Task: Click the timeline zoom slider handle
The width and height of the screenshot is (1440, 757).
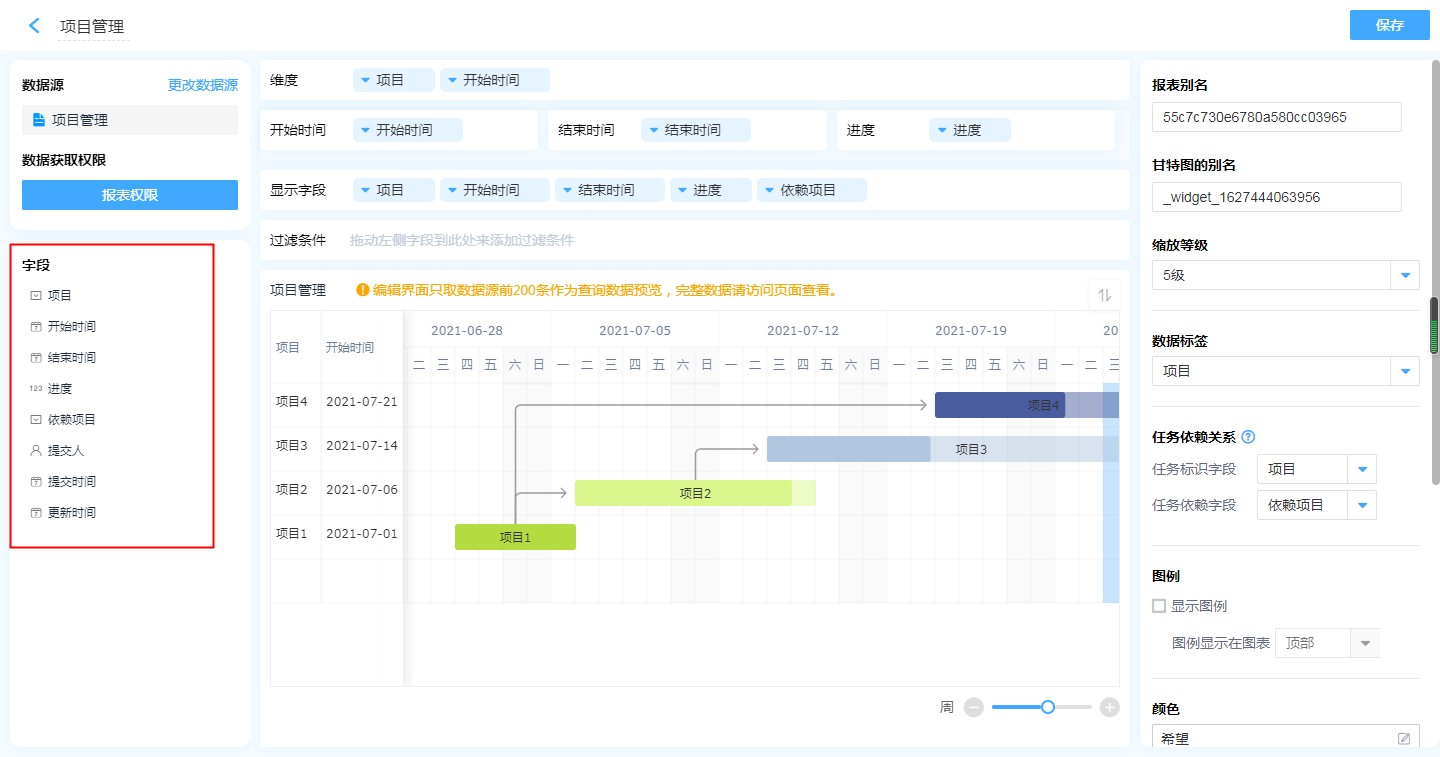Action: [1048, 707]
